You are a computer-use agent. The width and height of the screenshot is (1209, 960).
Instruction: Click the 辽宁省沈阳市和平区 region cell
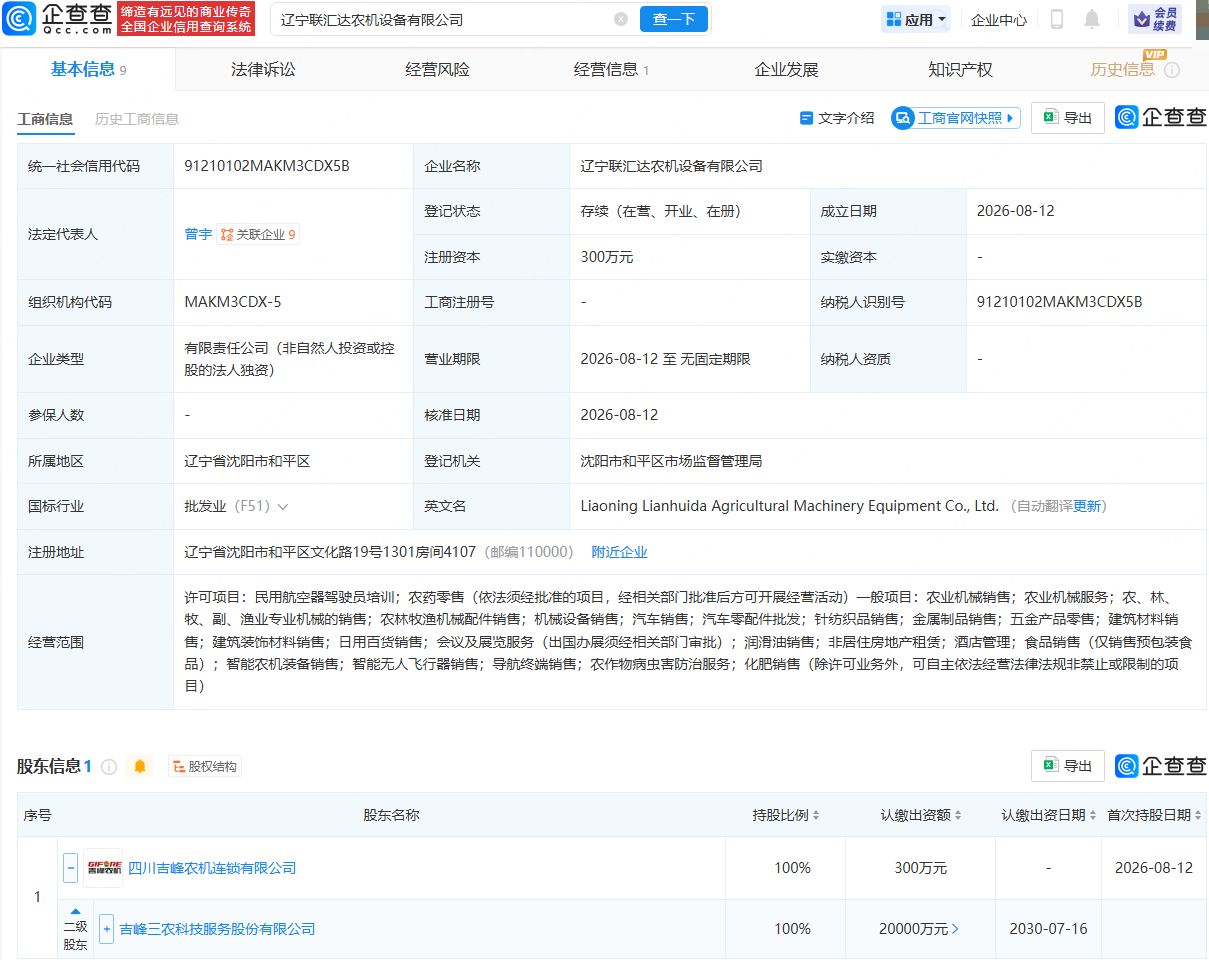pyautogui.click(x=247, y=461)
